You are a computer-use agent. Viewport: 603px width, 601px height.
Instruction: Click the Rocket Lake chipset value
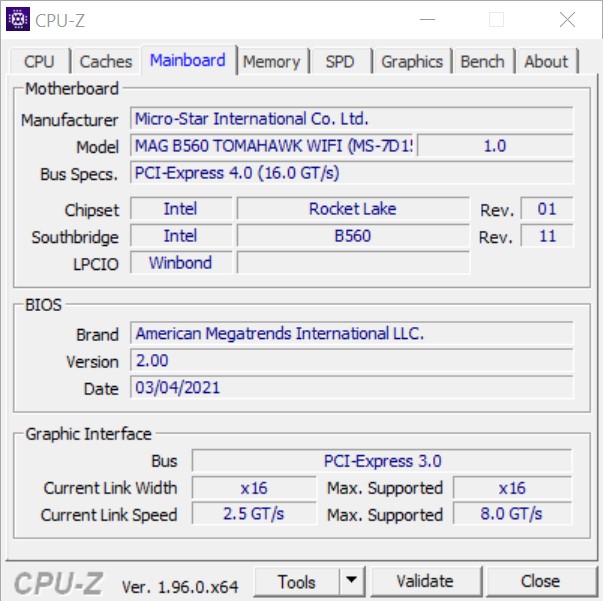click(353, 209)
